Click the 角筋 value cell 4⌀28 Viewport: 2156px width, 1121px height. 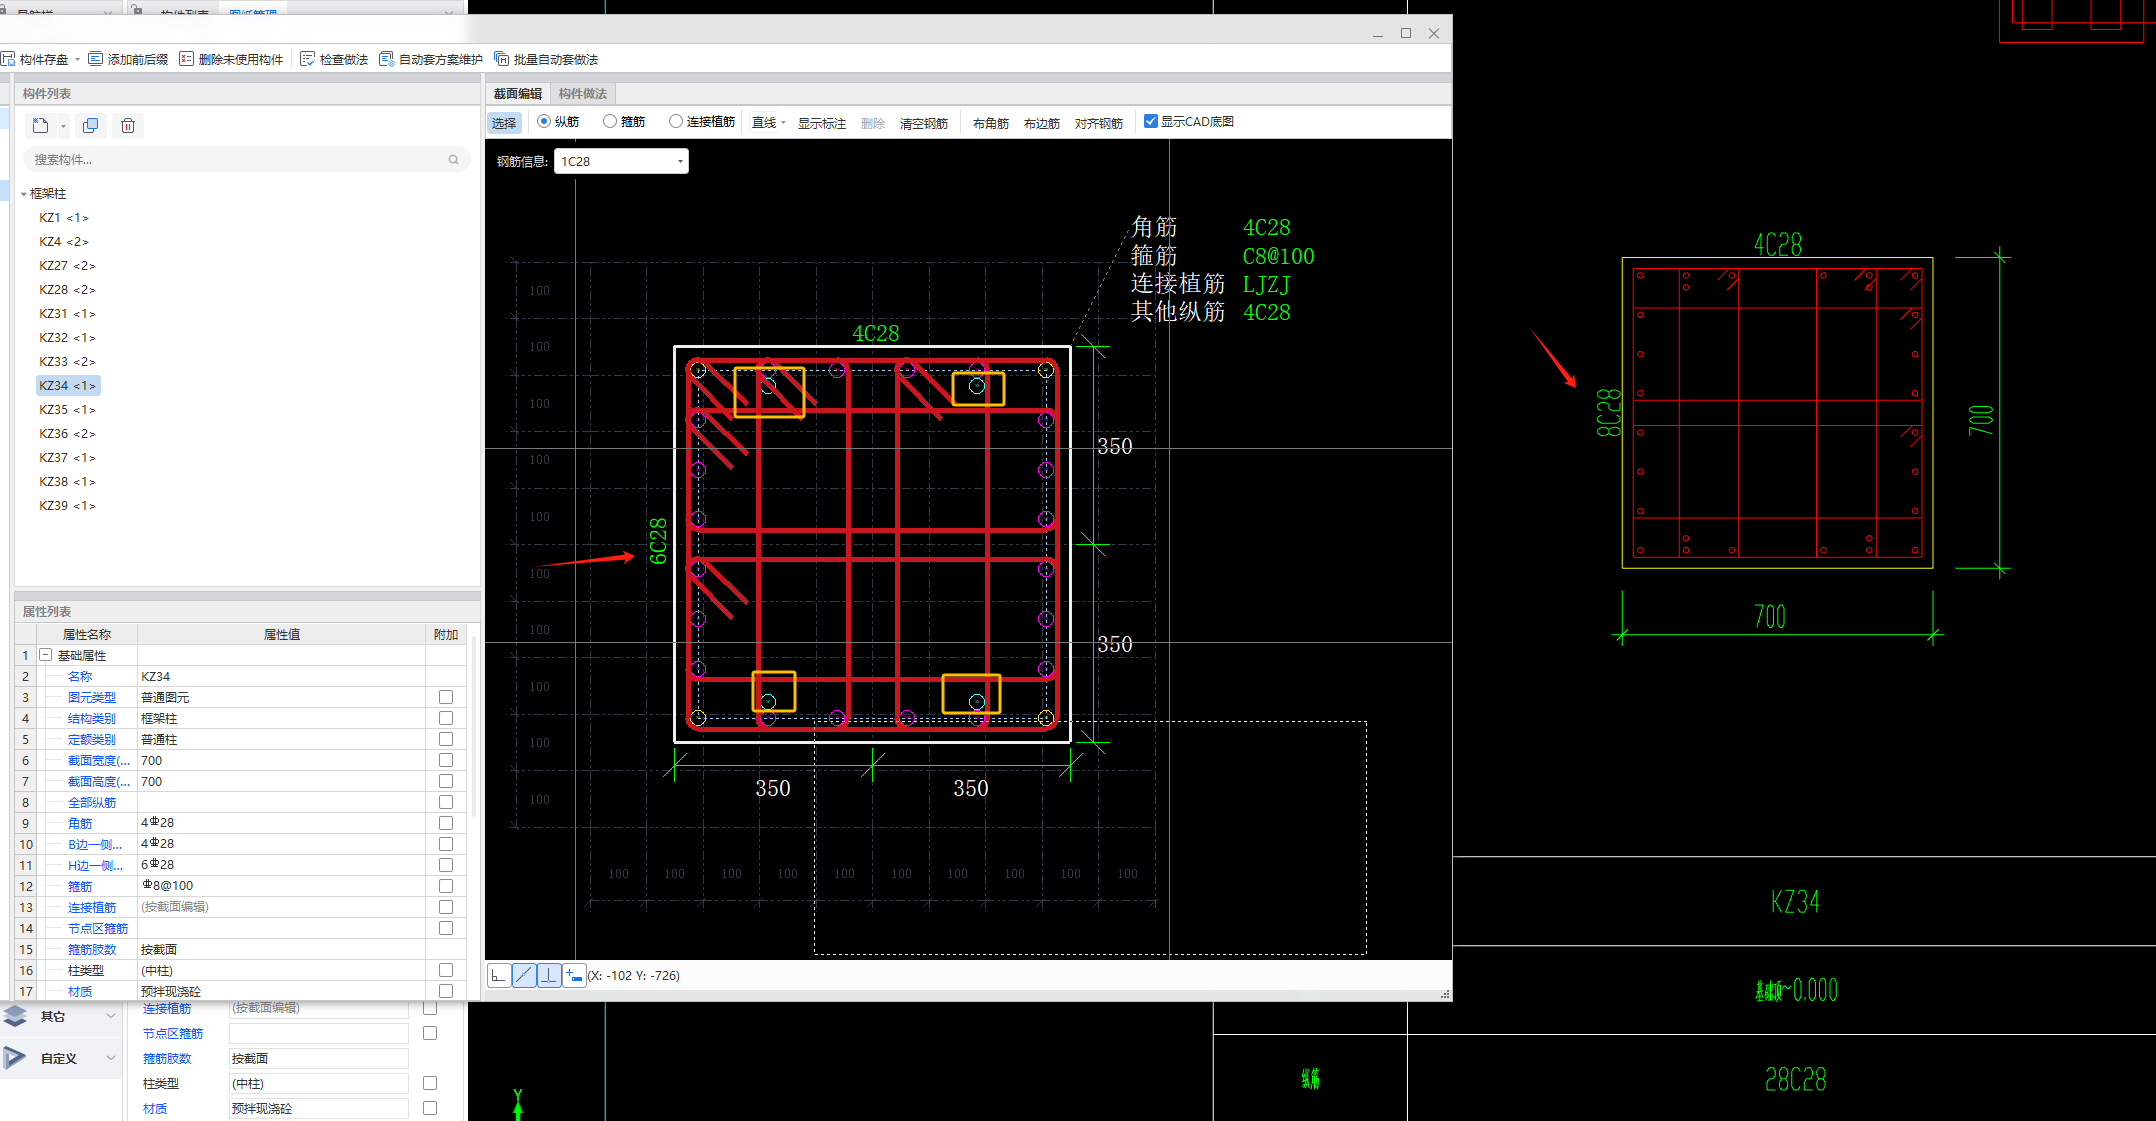pyautogui.click(x=281, y=823)
